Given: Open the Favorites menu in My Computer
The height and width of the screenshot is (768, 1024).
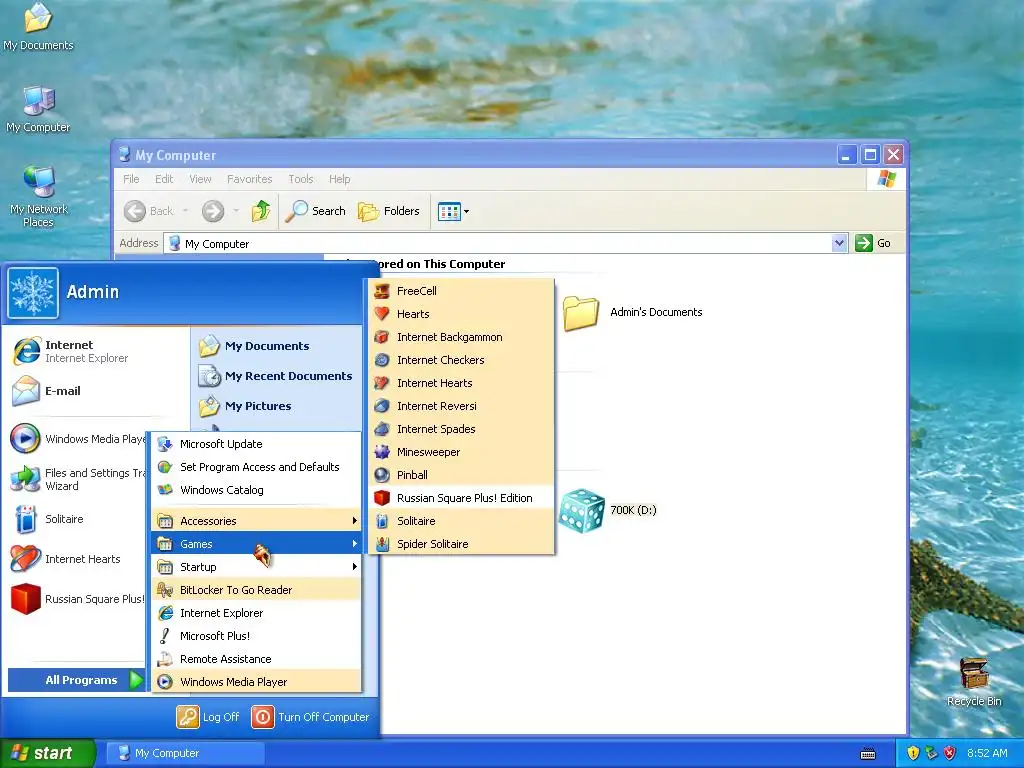Looking at the screenshot, I should 249,179.
